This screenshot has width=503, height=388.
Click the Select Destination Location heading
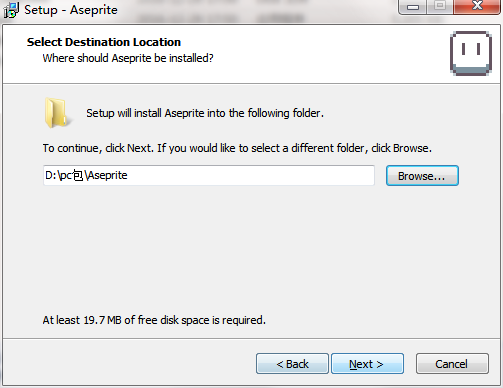point(104,42)
